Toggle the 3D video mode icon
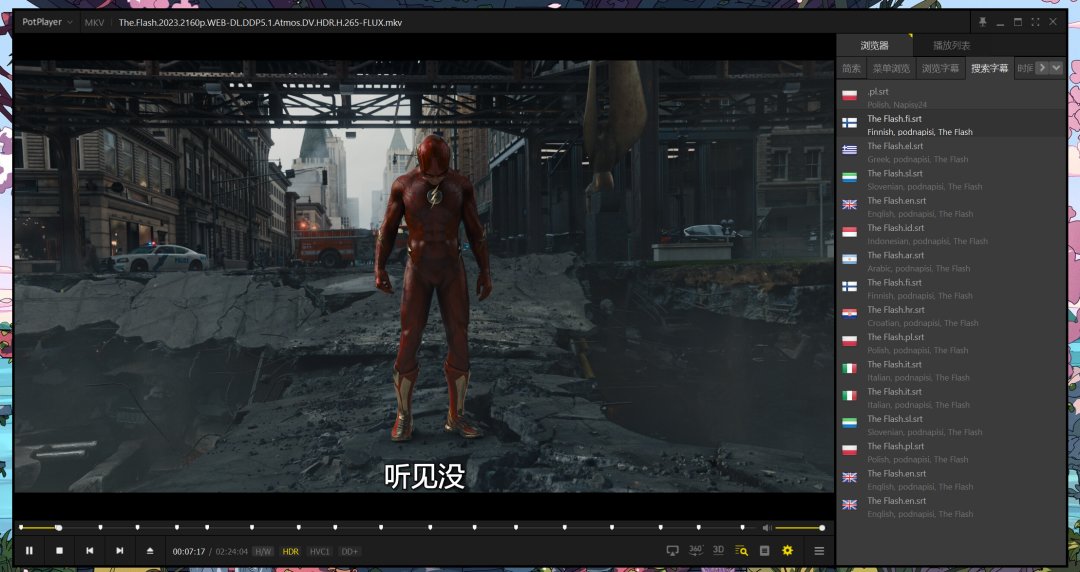The width and height of the screenshot is (1080, 572). [x=718, y=550]
